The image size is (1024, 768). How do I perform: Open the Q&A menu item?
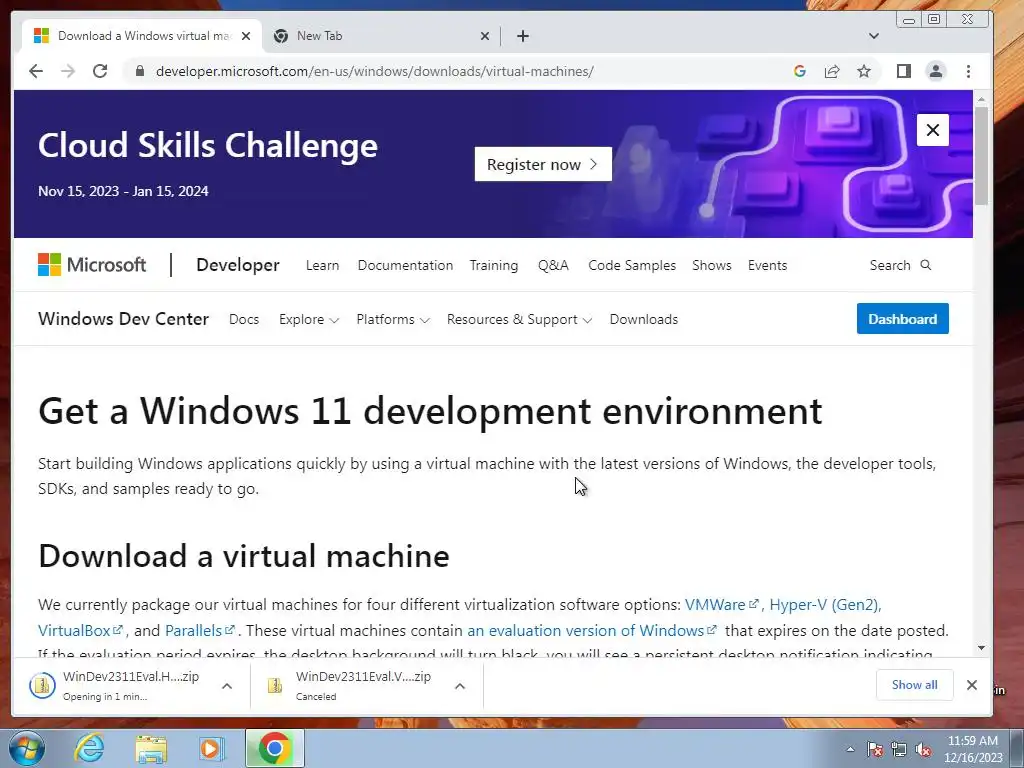553,265
